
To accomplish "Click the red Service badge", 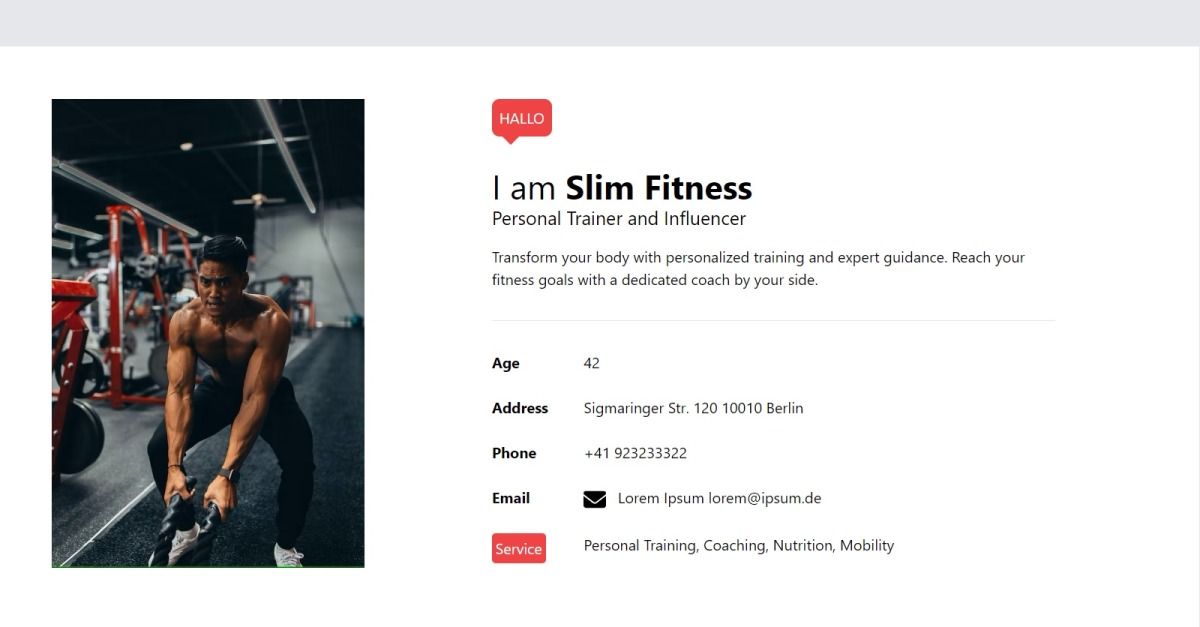I will tap(519, 548).
